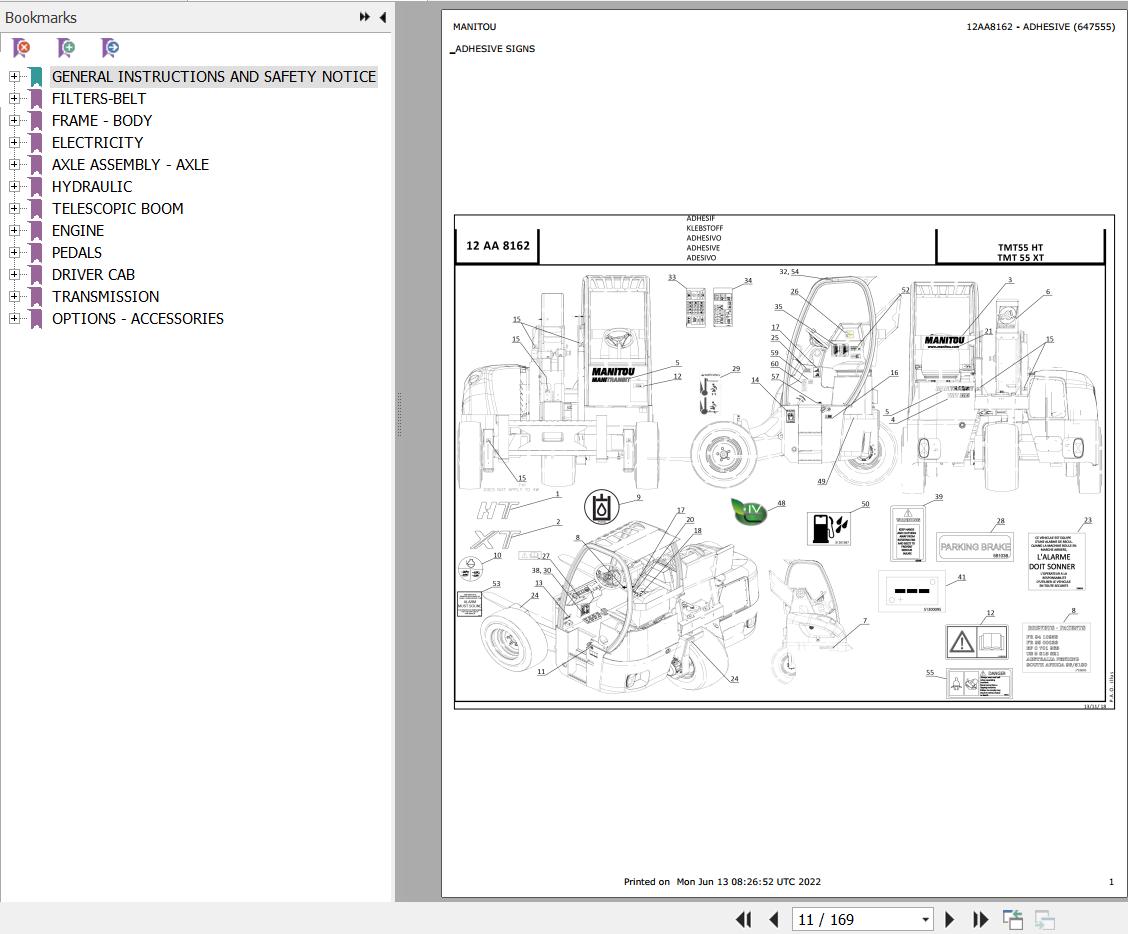Click the "12AA8162 - ADHESIVE (647555)" header text
The image size is (1128, 934).
(x=1040, y=27)
